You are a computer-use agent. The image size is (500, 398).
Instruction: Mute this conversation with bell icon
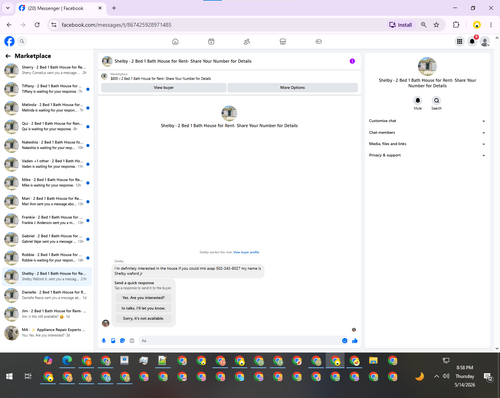pos(418,100)
